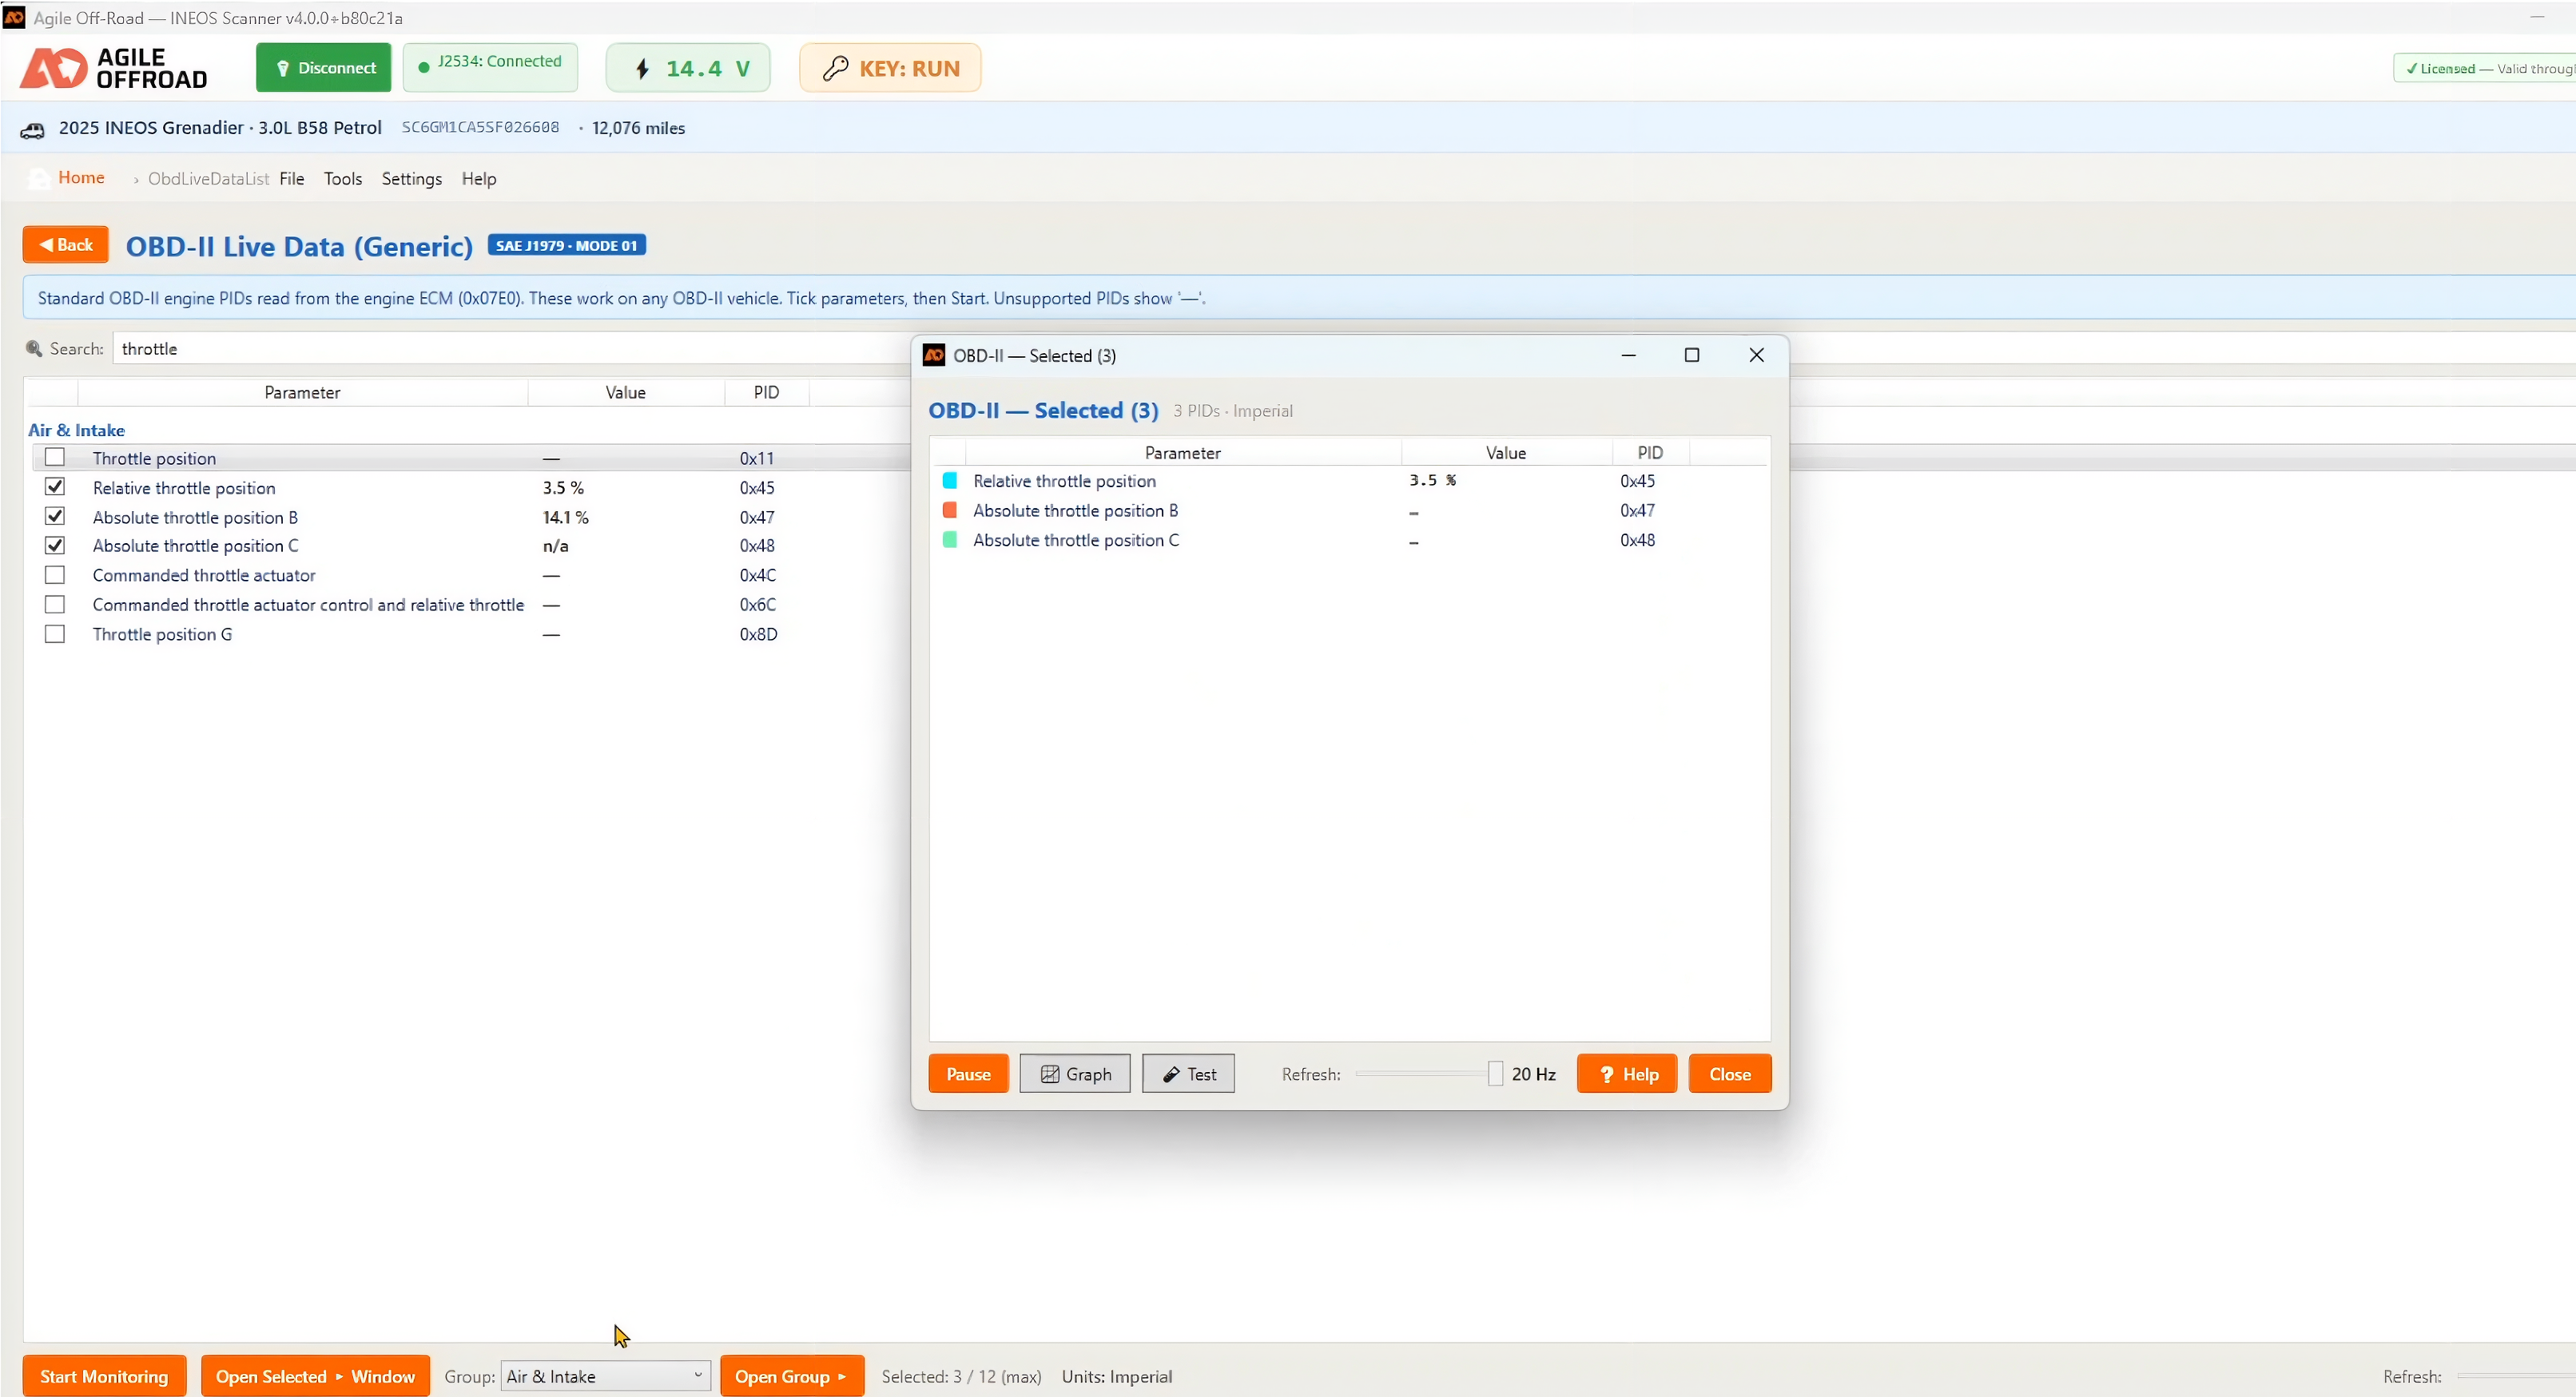Click the 14.1 % value for throttle position B
Image resolution: width=2576 pixels, height=1397 pixels.
click(x=565, y=517)
